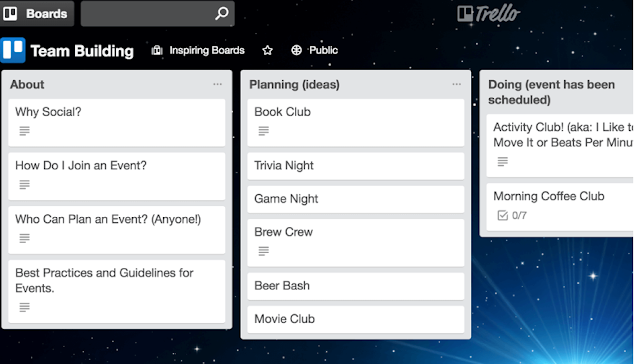Click description icon on Brew Crew card
The width and height of the screenshot is (639, 364).
pyautogui.click(x=264, y=251)
